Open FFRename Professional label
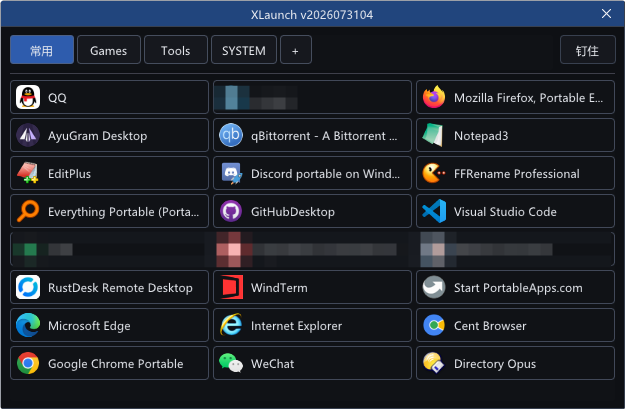Viewport: 625px width, 409px height. (x=517, y=174)
